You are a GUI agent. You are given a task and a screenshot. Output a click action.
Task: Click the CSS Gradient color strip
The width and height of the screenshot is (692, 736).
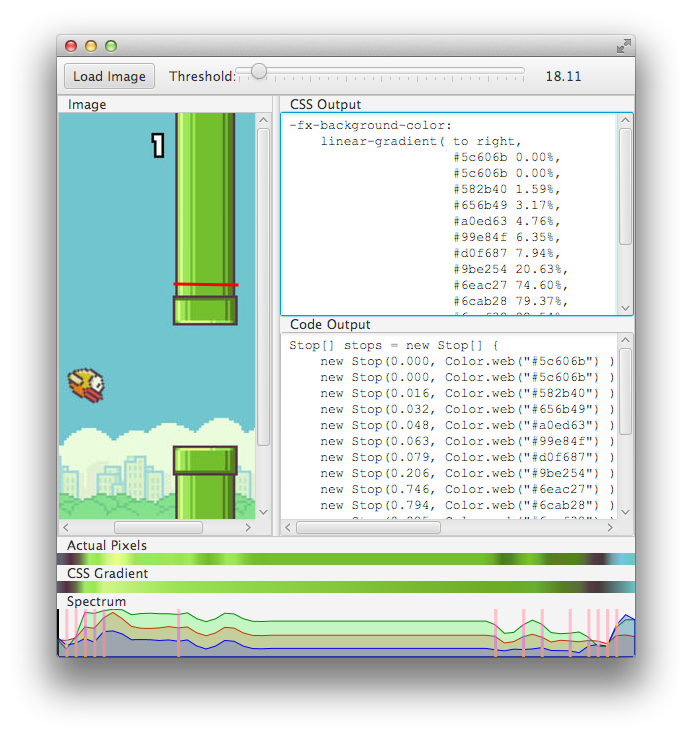pyautogui.click(x=346, y=587)
